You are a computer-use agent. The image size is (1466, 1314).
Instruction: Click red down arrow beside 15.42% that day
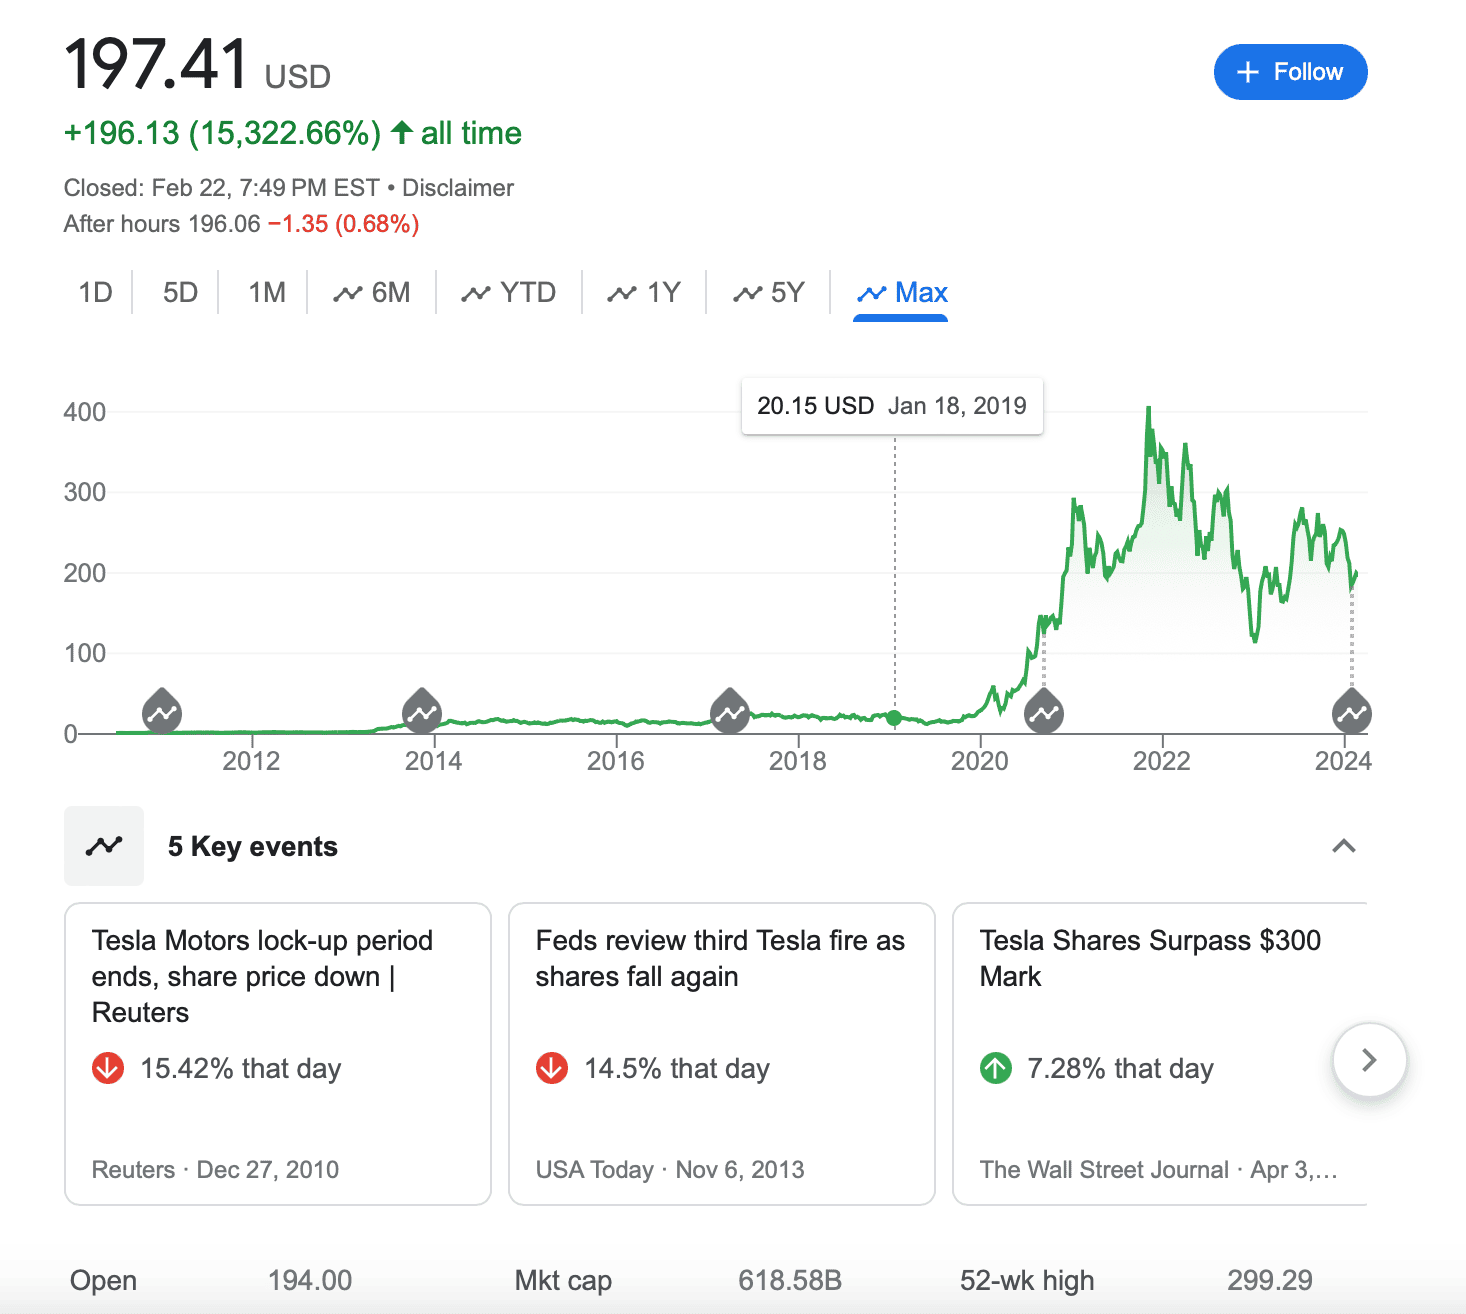coord(108,1068)
